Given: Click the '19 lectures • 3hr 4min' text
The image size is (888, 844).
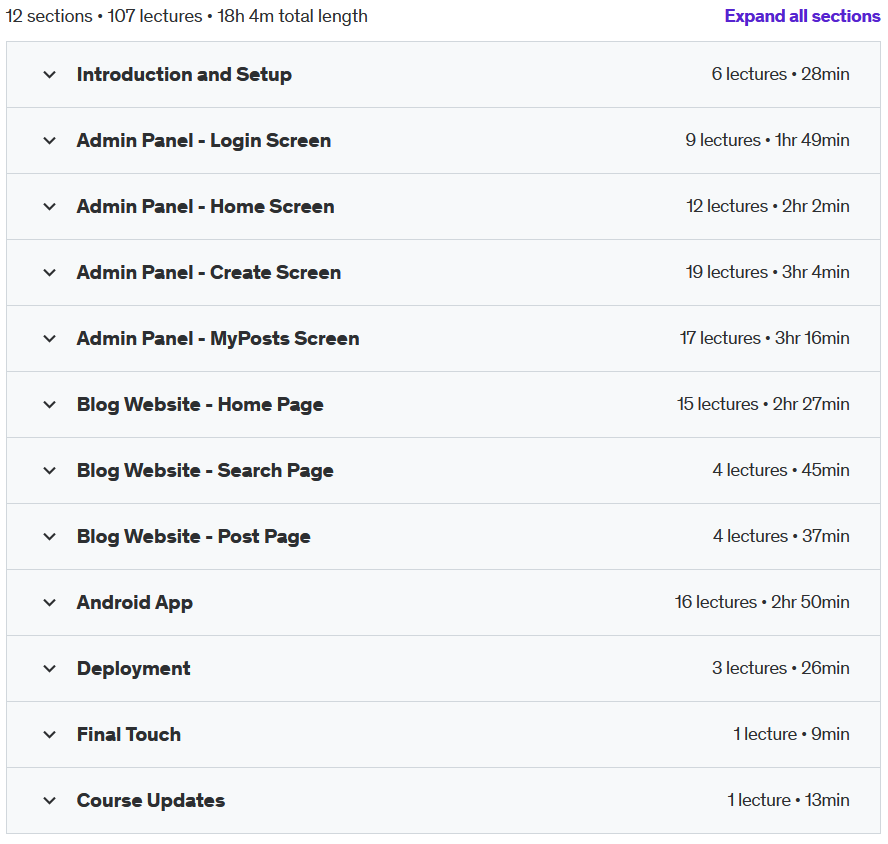Looking at the screenshot, I should [767, 272].
